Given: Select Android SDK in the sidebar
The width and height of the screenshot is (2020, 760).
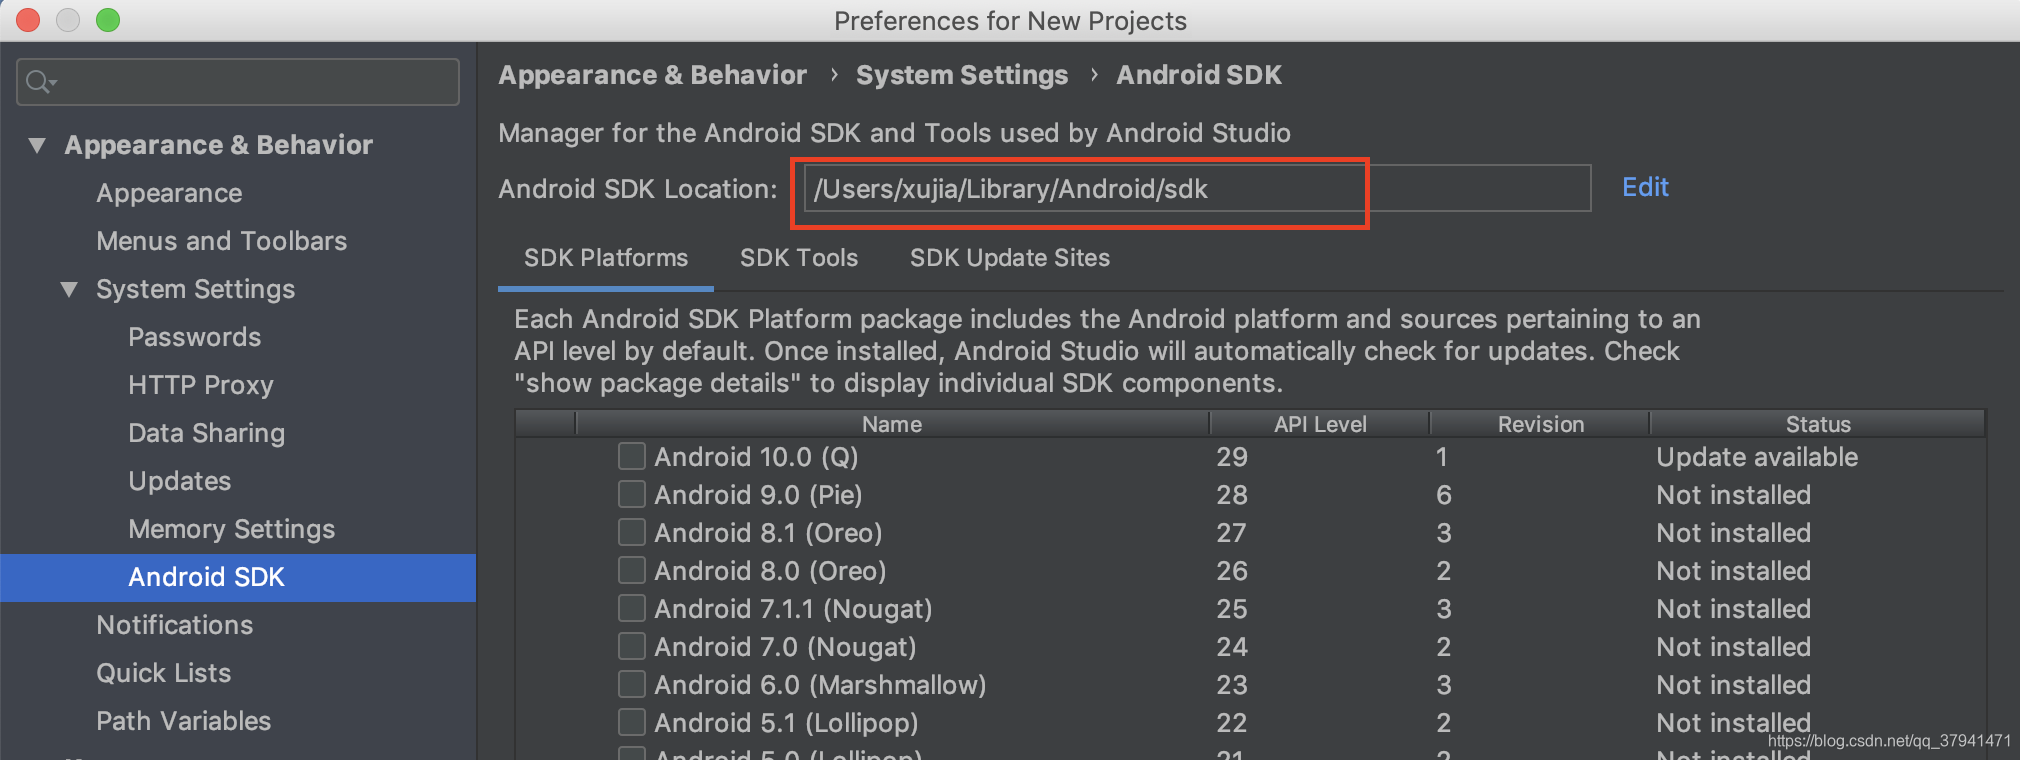Looking at the screenshot, I should [238, 577].
